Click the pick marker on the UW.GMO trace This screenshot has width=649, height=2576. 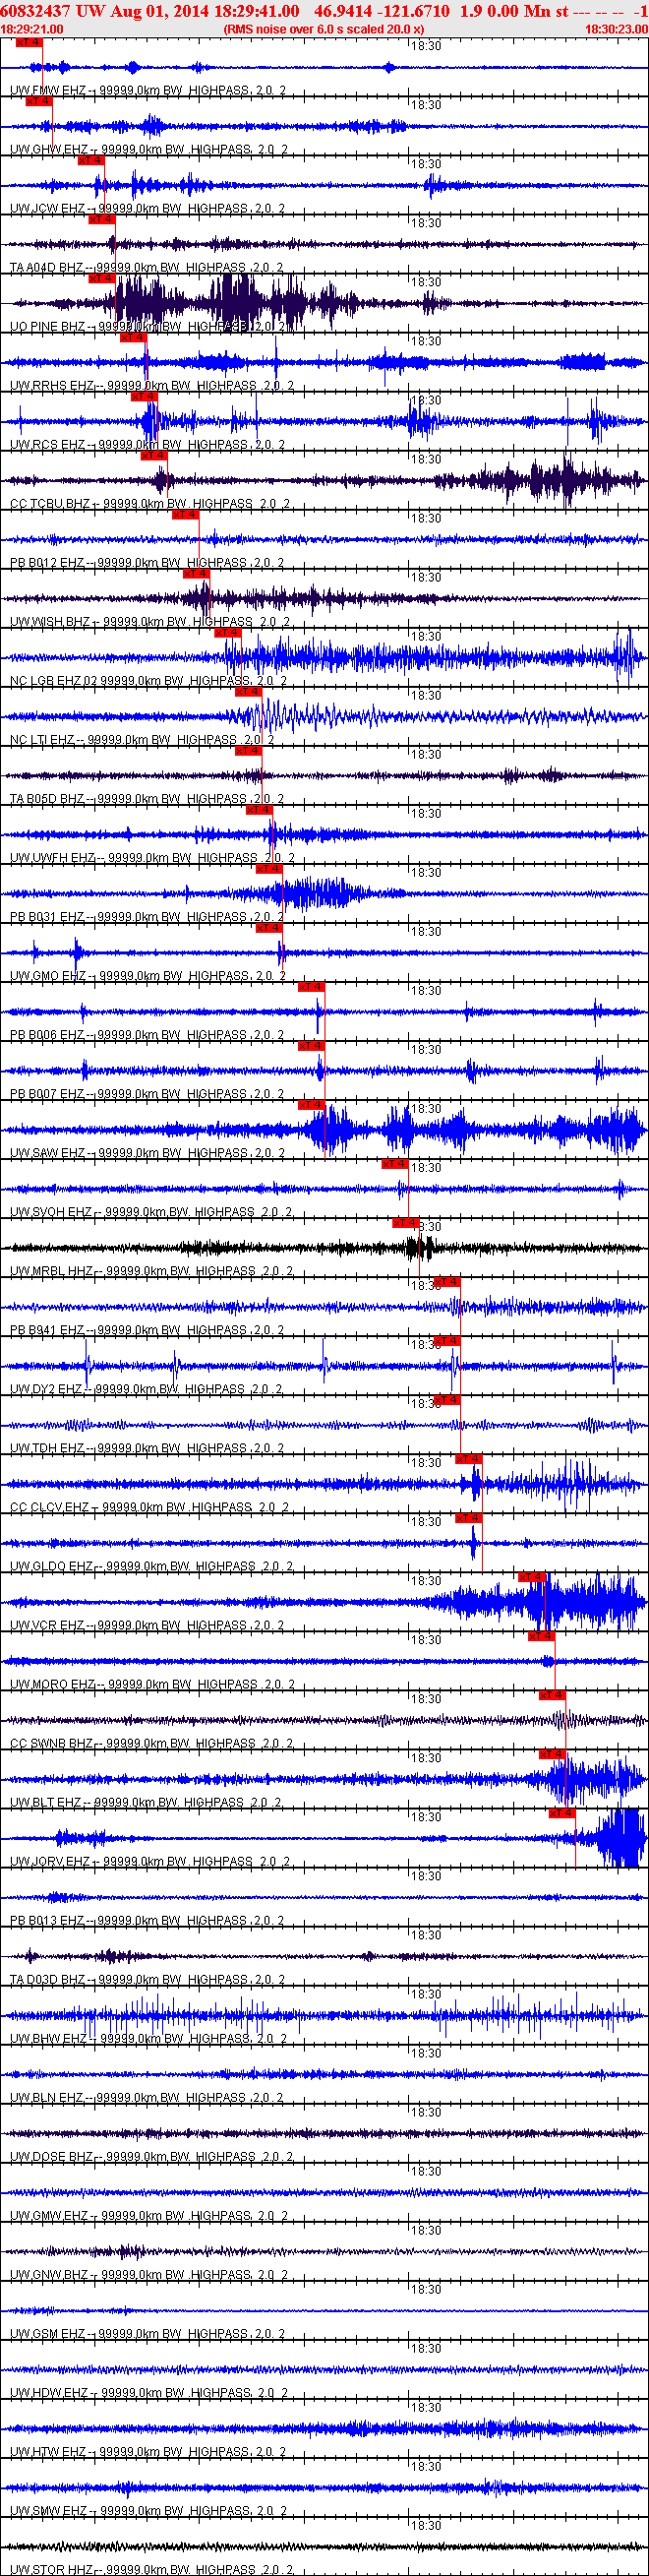click(x=269, y=928)
